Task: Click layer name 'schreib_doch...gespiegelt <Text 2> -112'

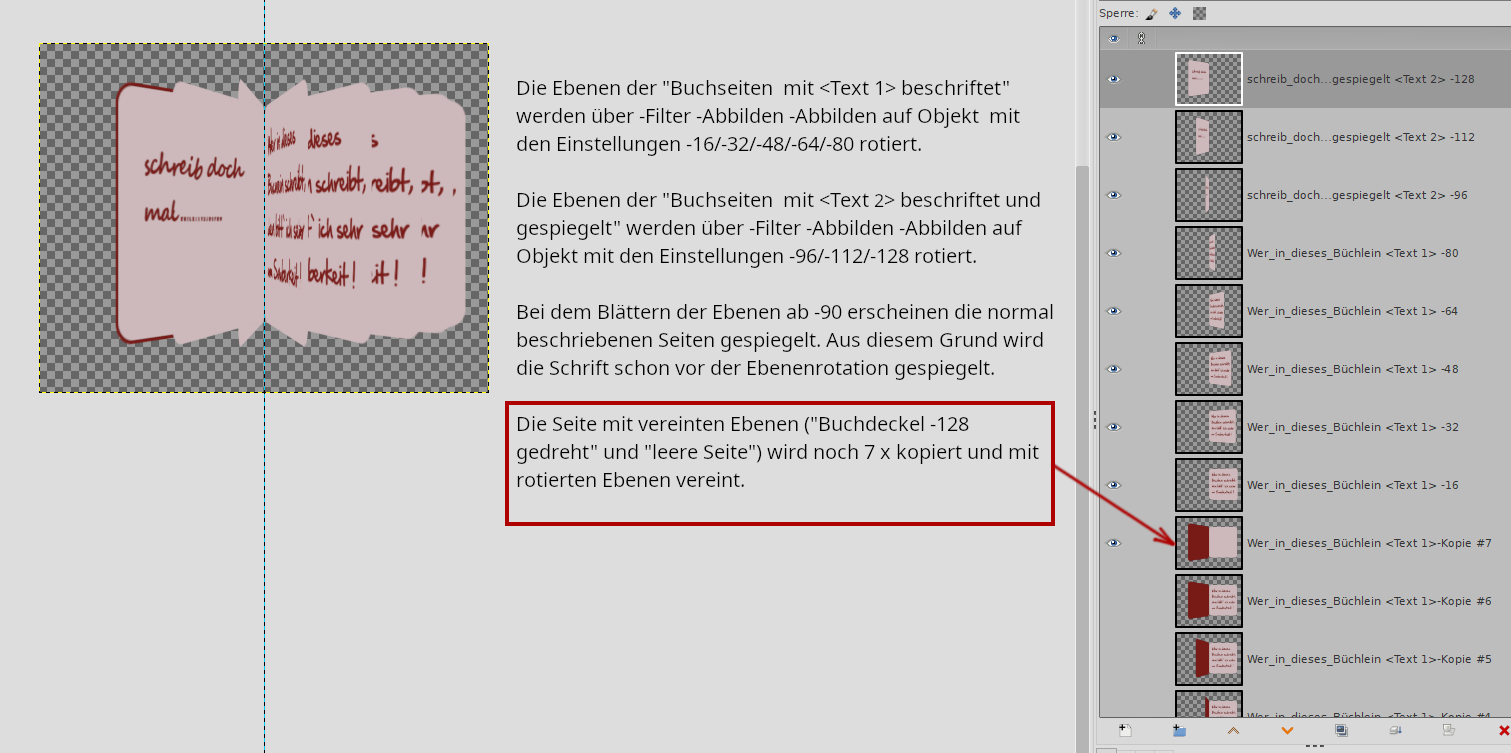Action: point(1361,137)
